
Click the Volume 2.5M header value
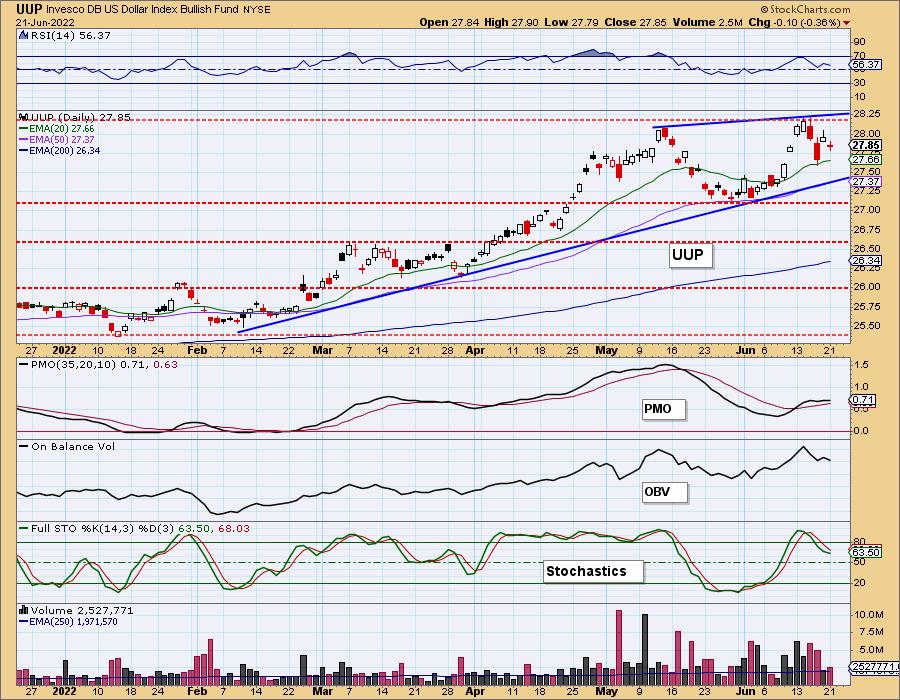[x=707, y=22]
